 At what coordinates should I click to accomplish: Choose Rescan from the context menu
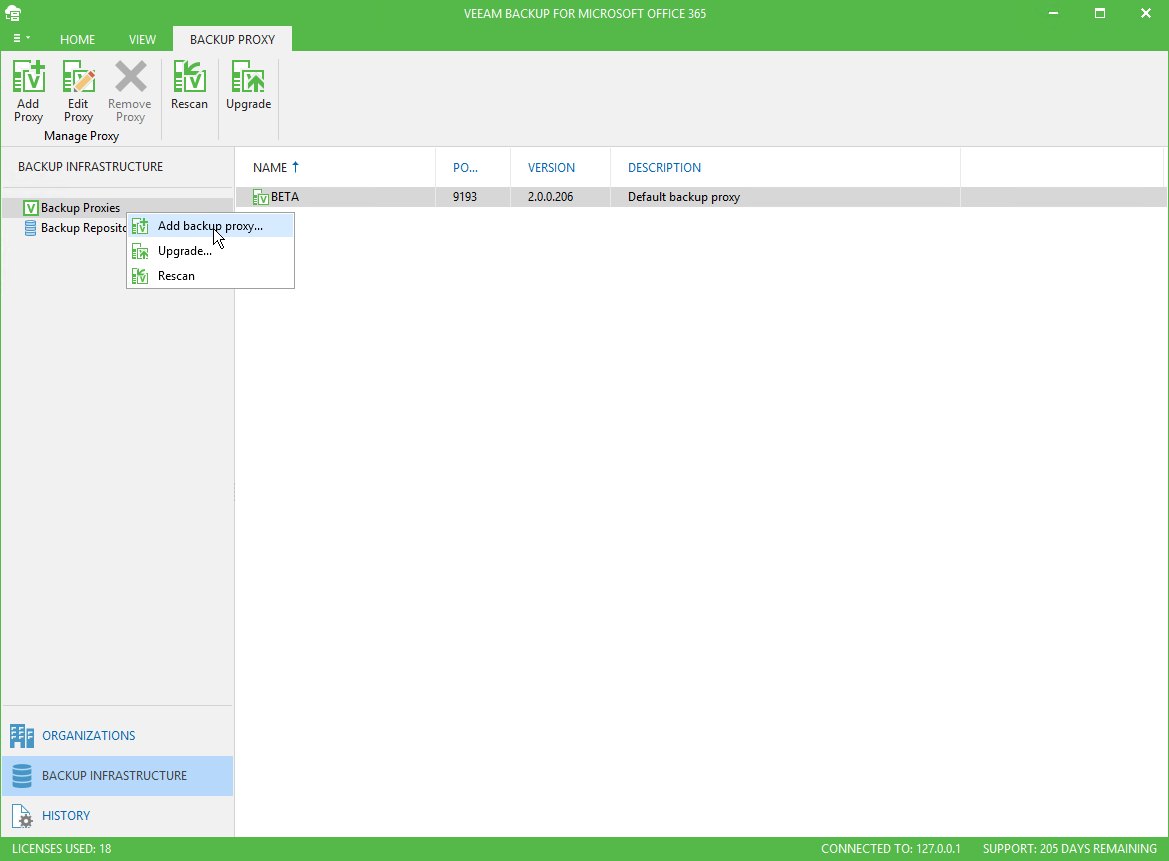(x=210, y=276)
